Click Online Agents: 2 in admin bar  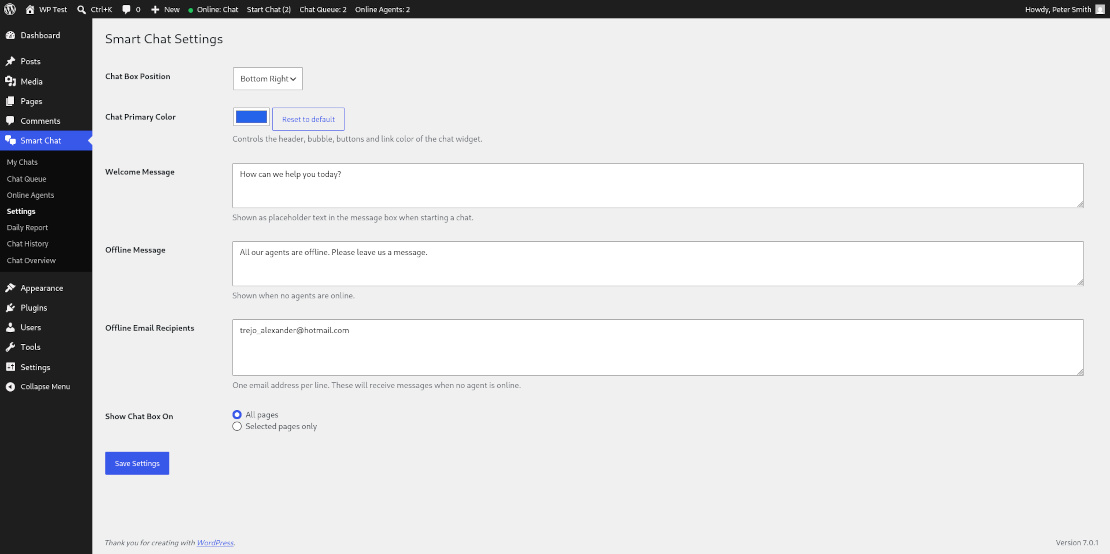[x=382, y=9]
